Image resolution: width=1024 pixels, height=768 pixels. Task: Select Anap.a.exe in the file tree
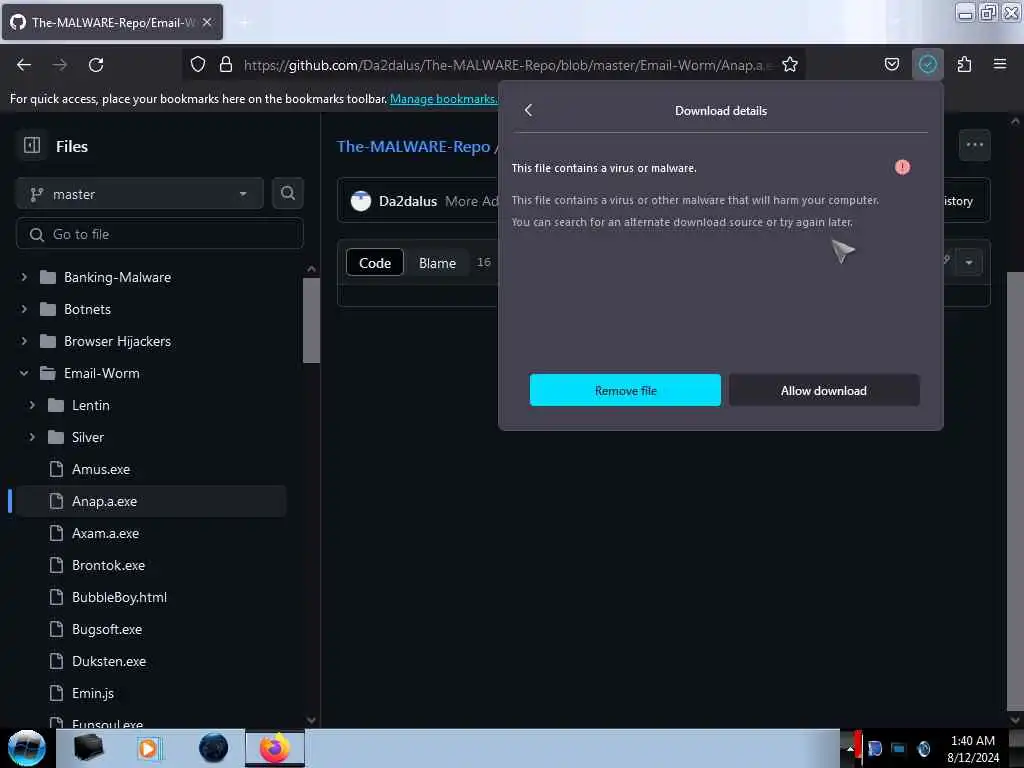click(x=150, y=501)
